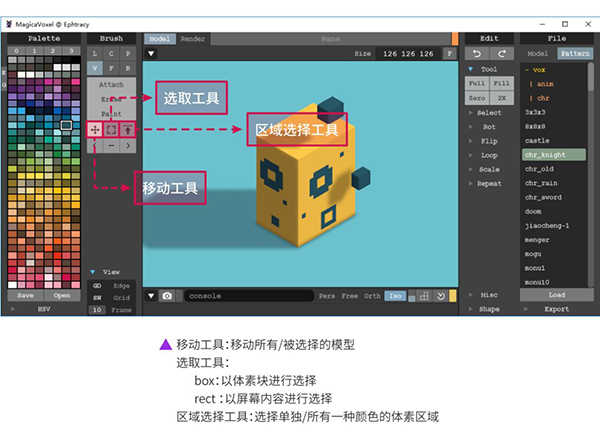Expand the Export section
600x435 pixels.
pyautogui.click(x=526, y=309)
